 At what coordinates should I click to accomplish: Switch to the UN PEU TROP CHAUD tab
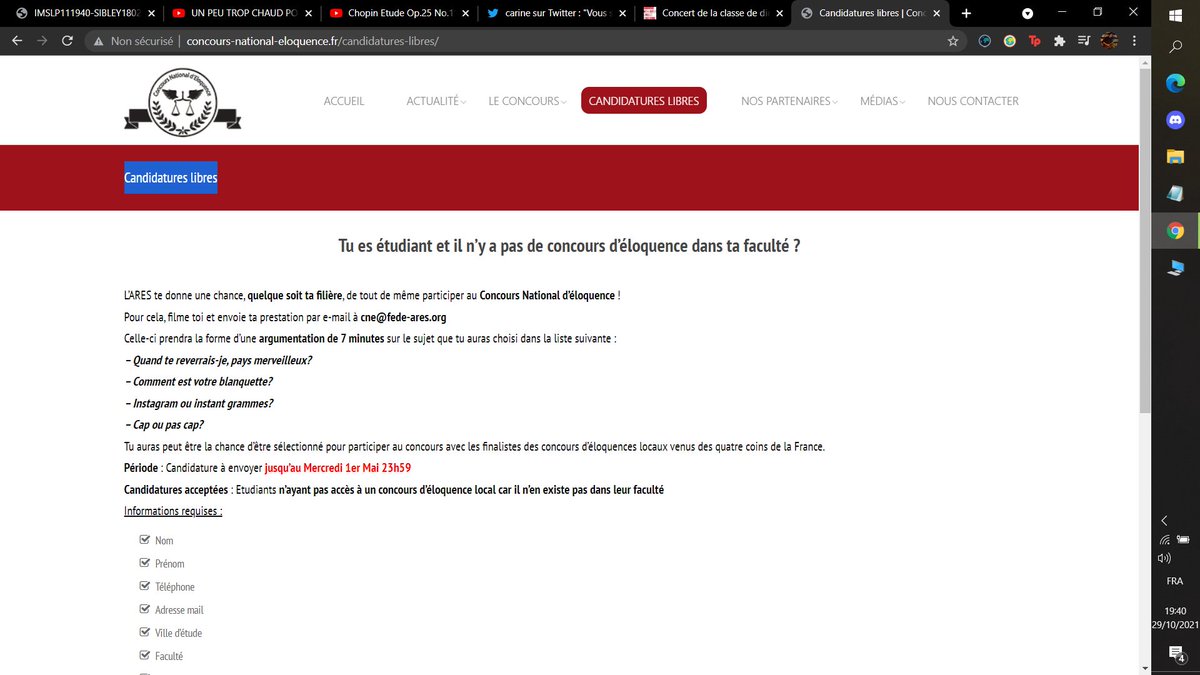pos(241,13)
